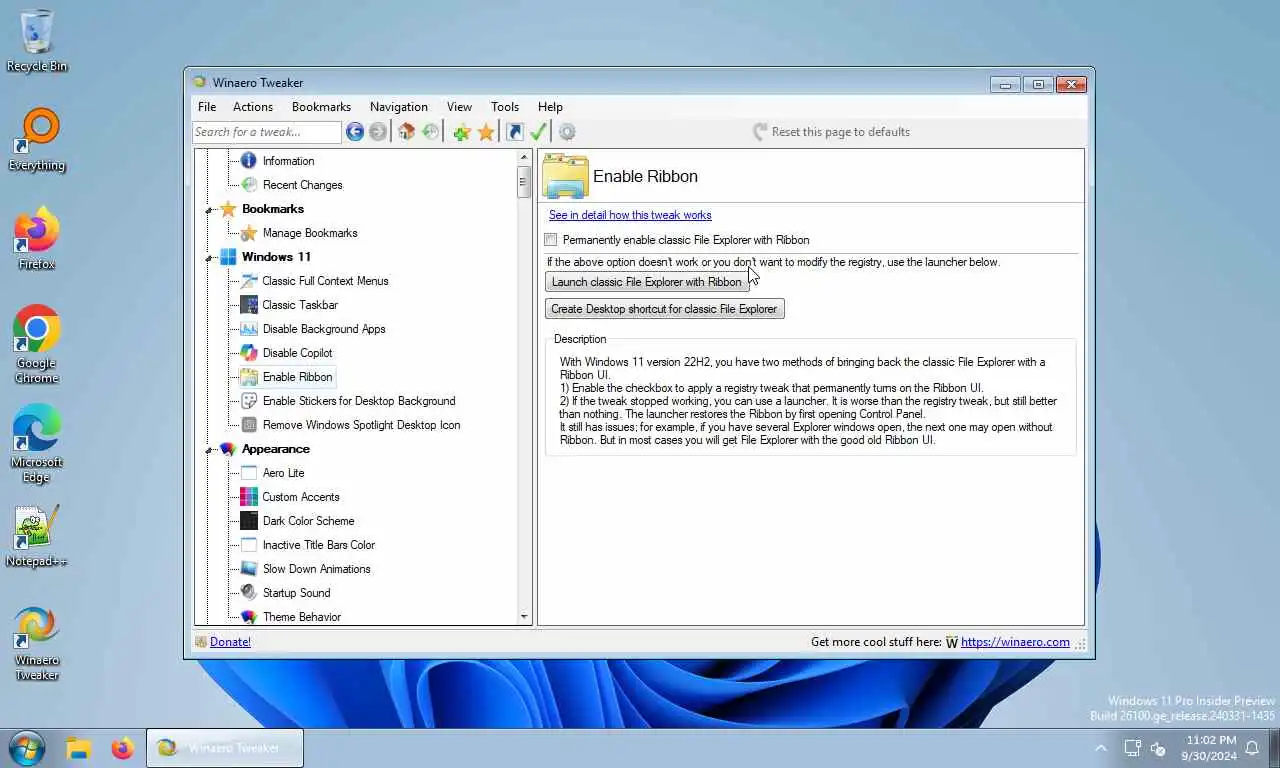Select Disable Background Apps tweak
This screenshot has height=768, width=1280.
324,329
